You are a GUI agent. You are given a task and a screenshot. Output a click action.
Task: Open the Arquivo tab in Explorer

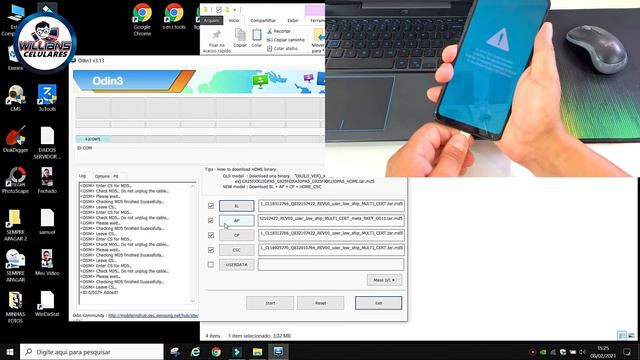click(x=211, y=20)
